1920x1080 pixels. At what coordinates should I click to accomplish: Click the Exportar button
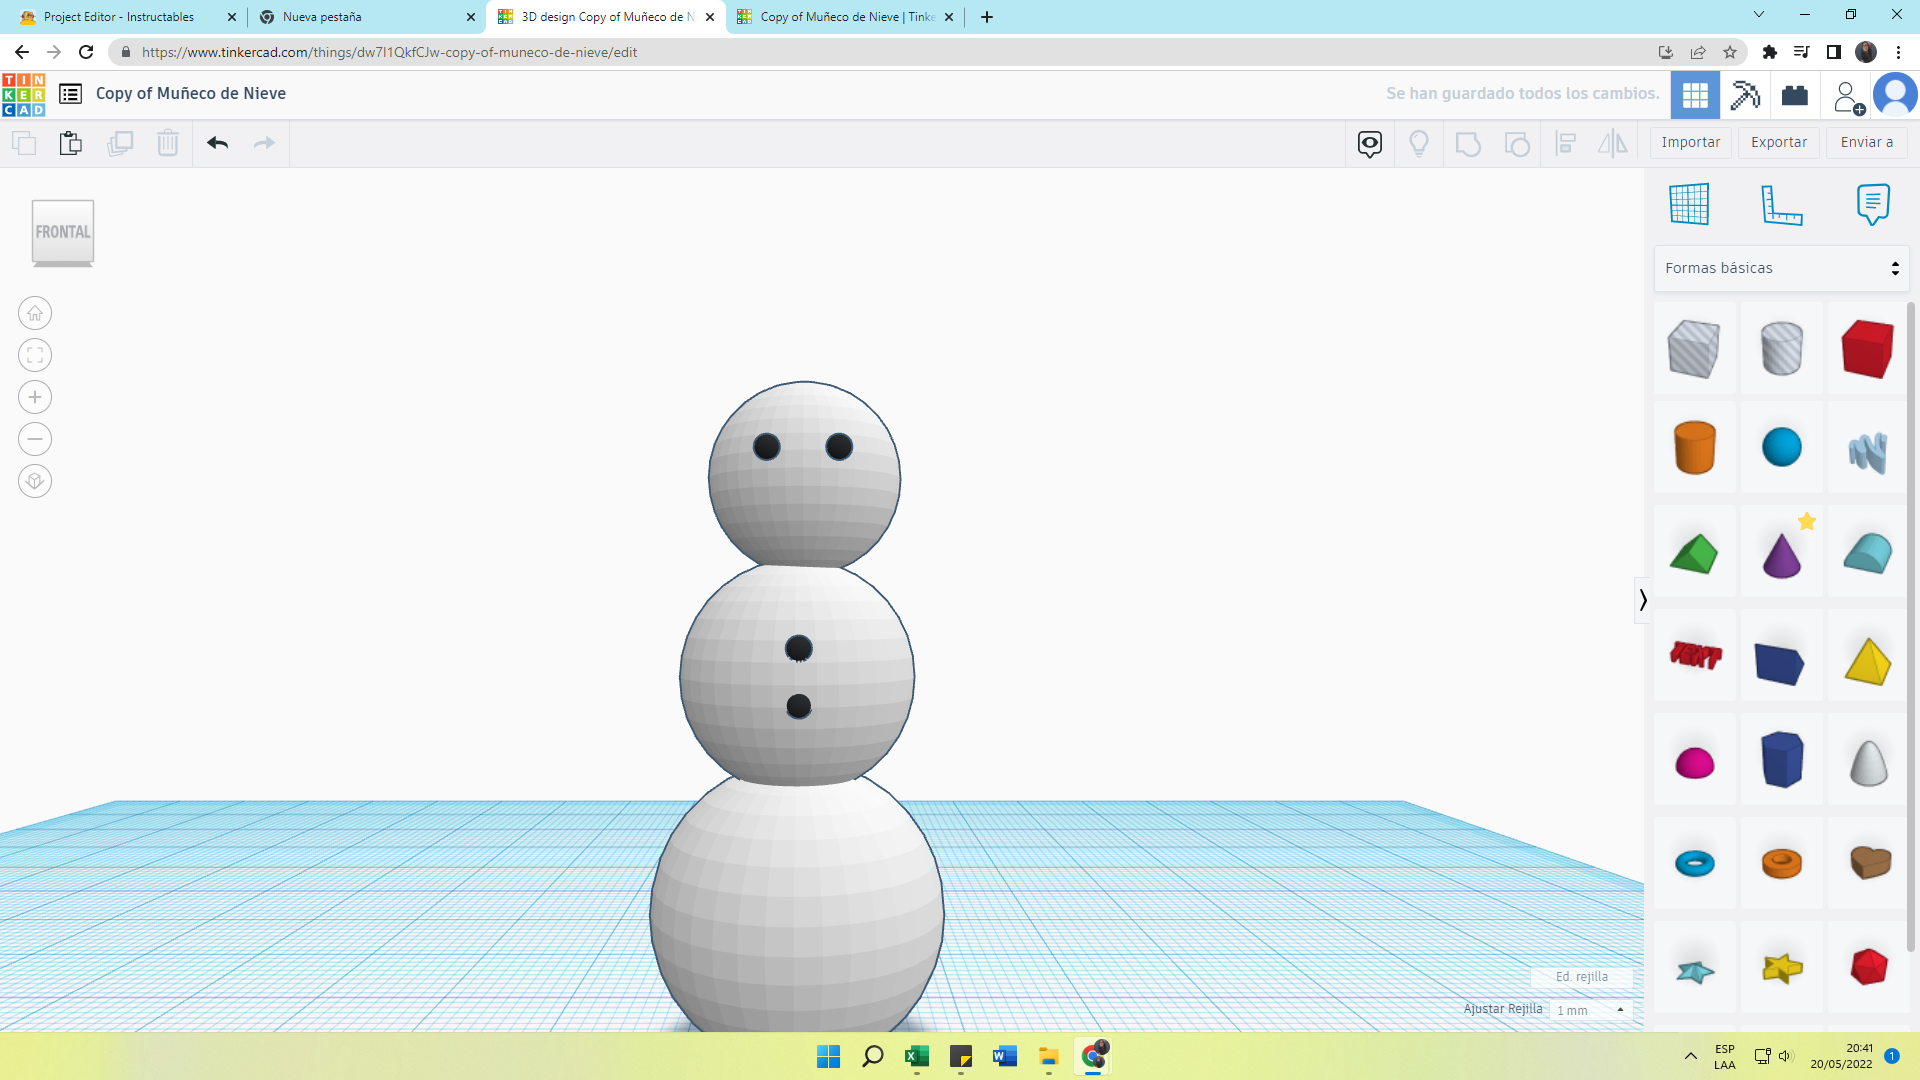1778,142
